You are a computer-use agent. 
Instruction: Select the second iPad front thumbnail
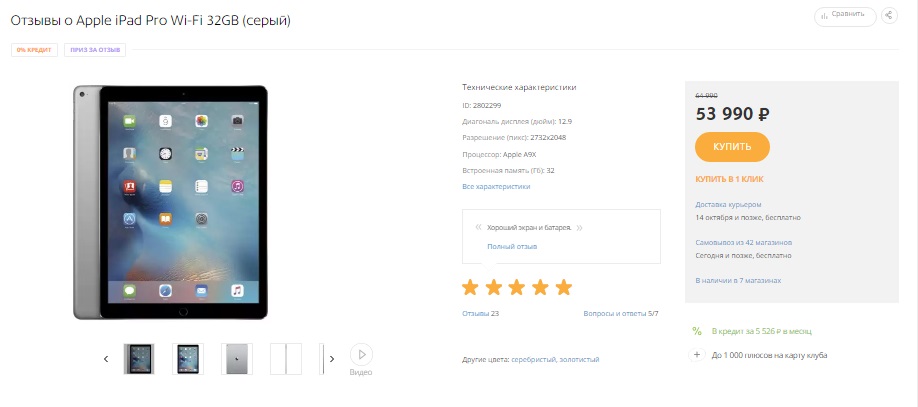pyautogui.click(x=188, y=359)
